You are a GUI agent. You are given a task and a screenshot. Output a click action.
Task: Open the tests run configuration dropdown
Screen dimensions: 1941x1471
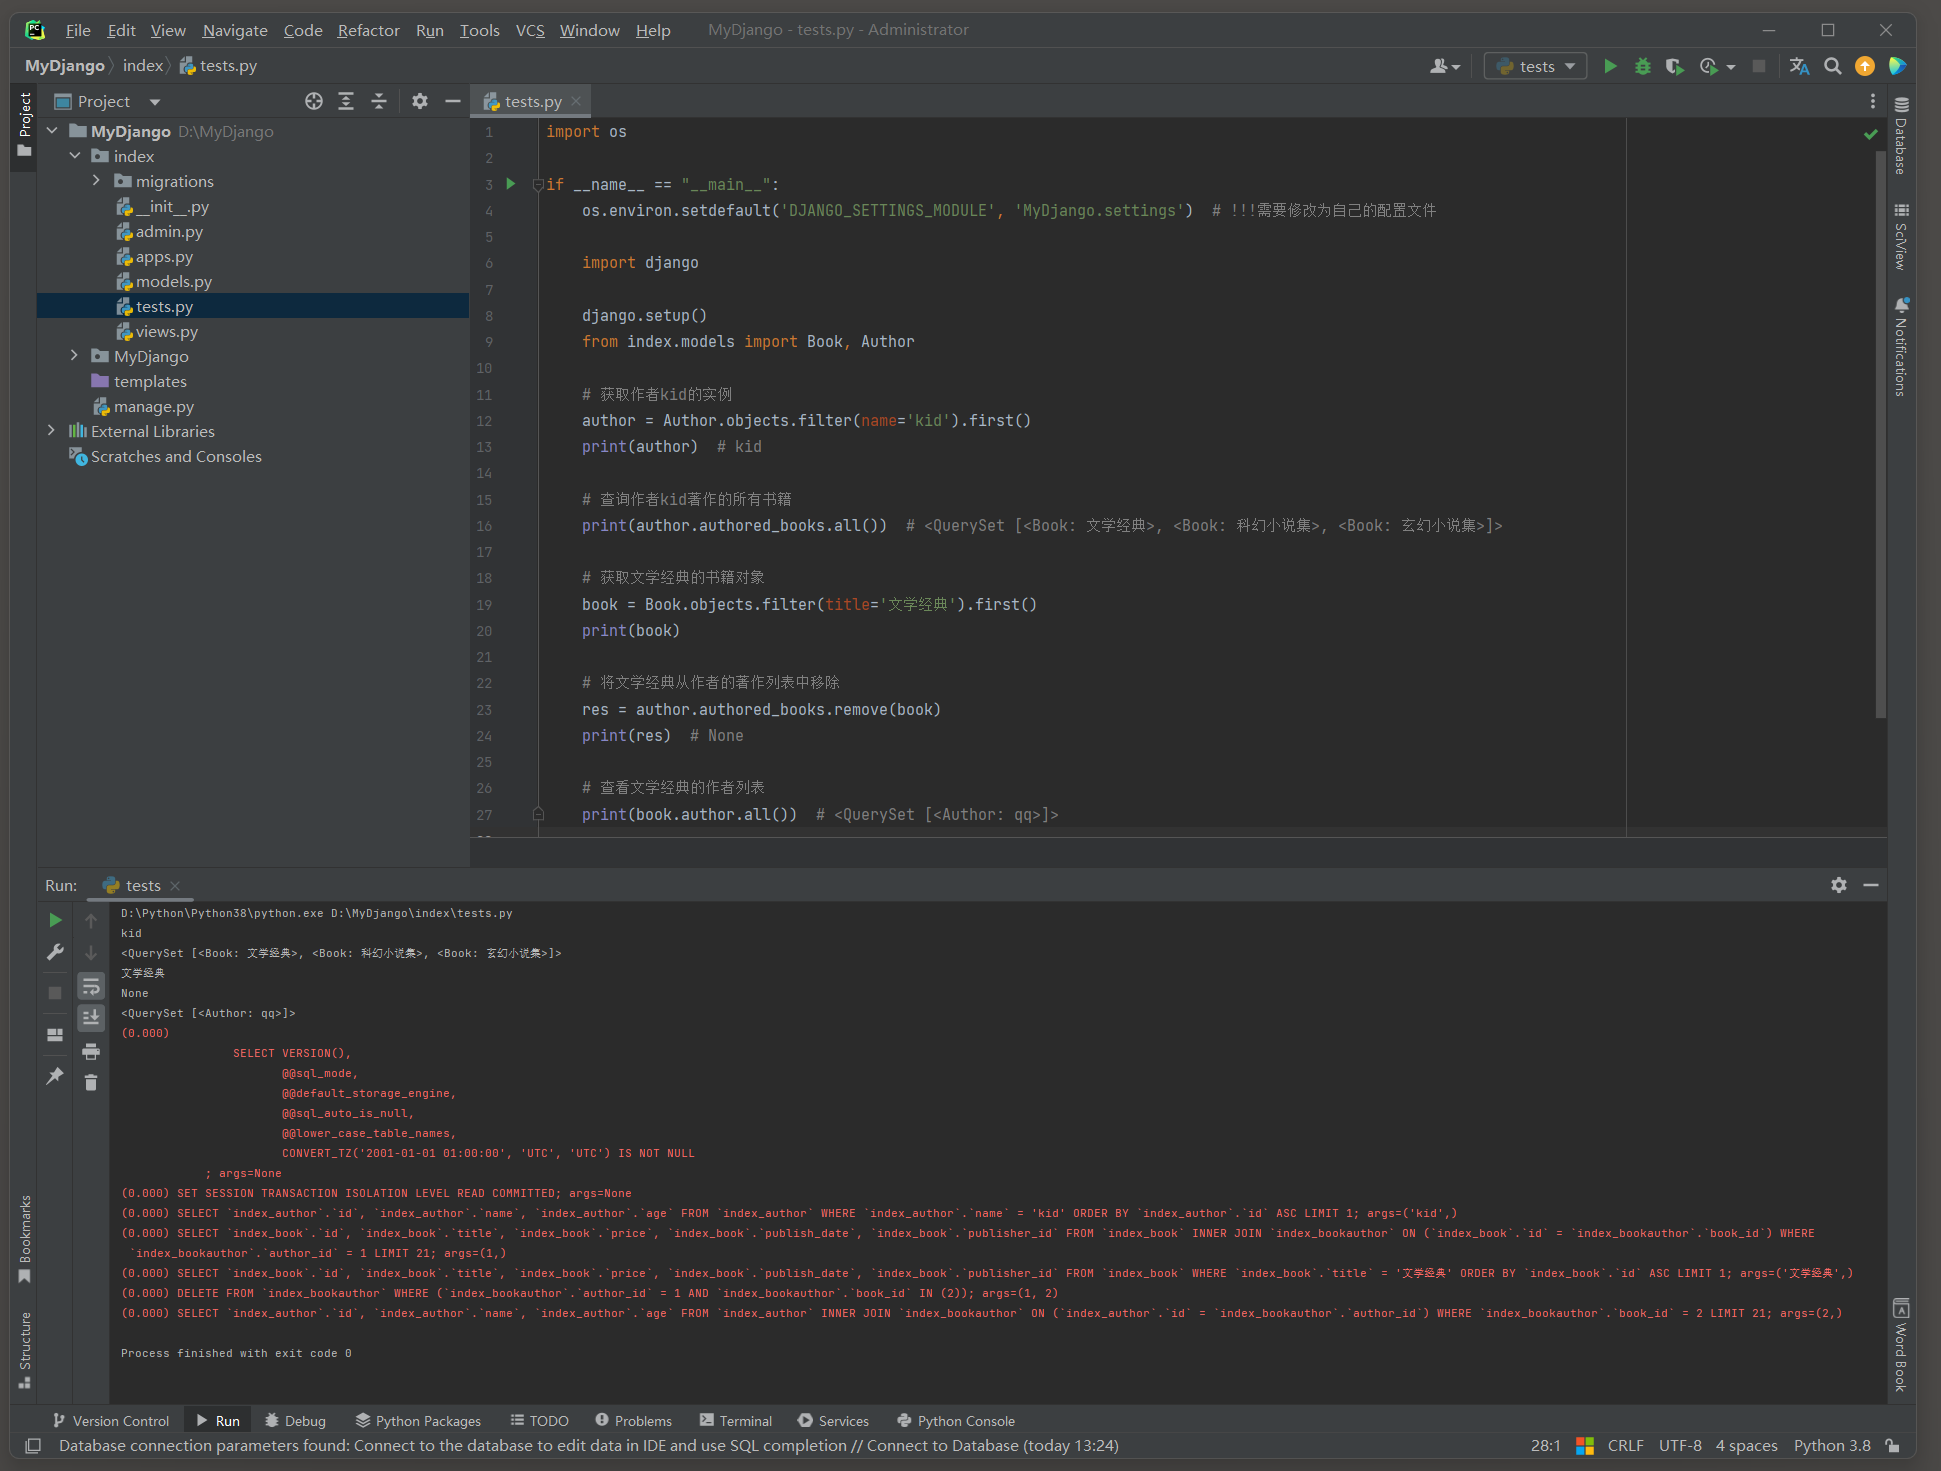pyautogui.click(x=1535, y=66)
